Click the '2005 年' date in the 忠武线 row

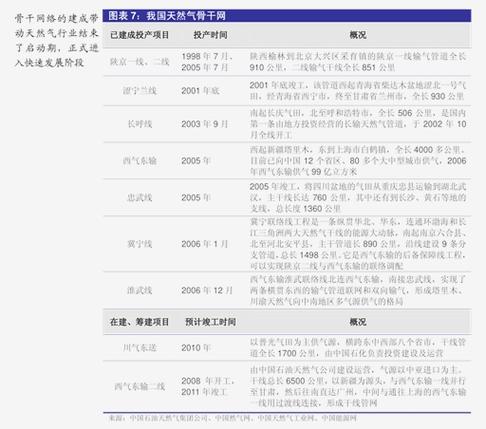(195, 198)
